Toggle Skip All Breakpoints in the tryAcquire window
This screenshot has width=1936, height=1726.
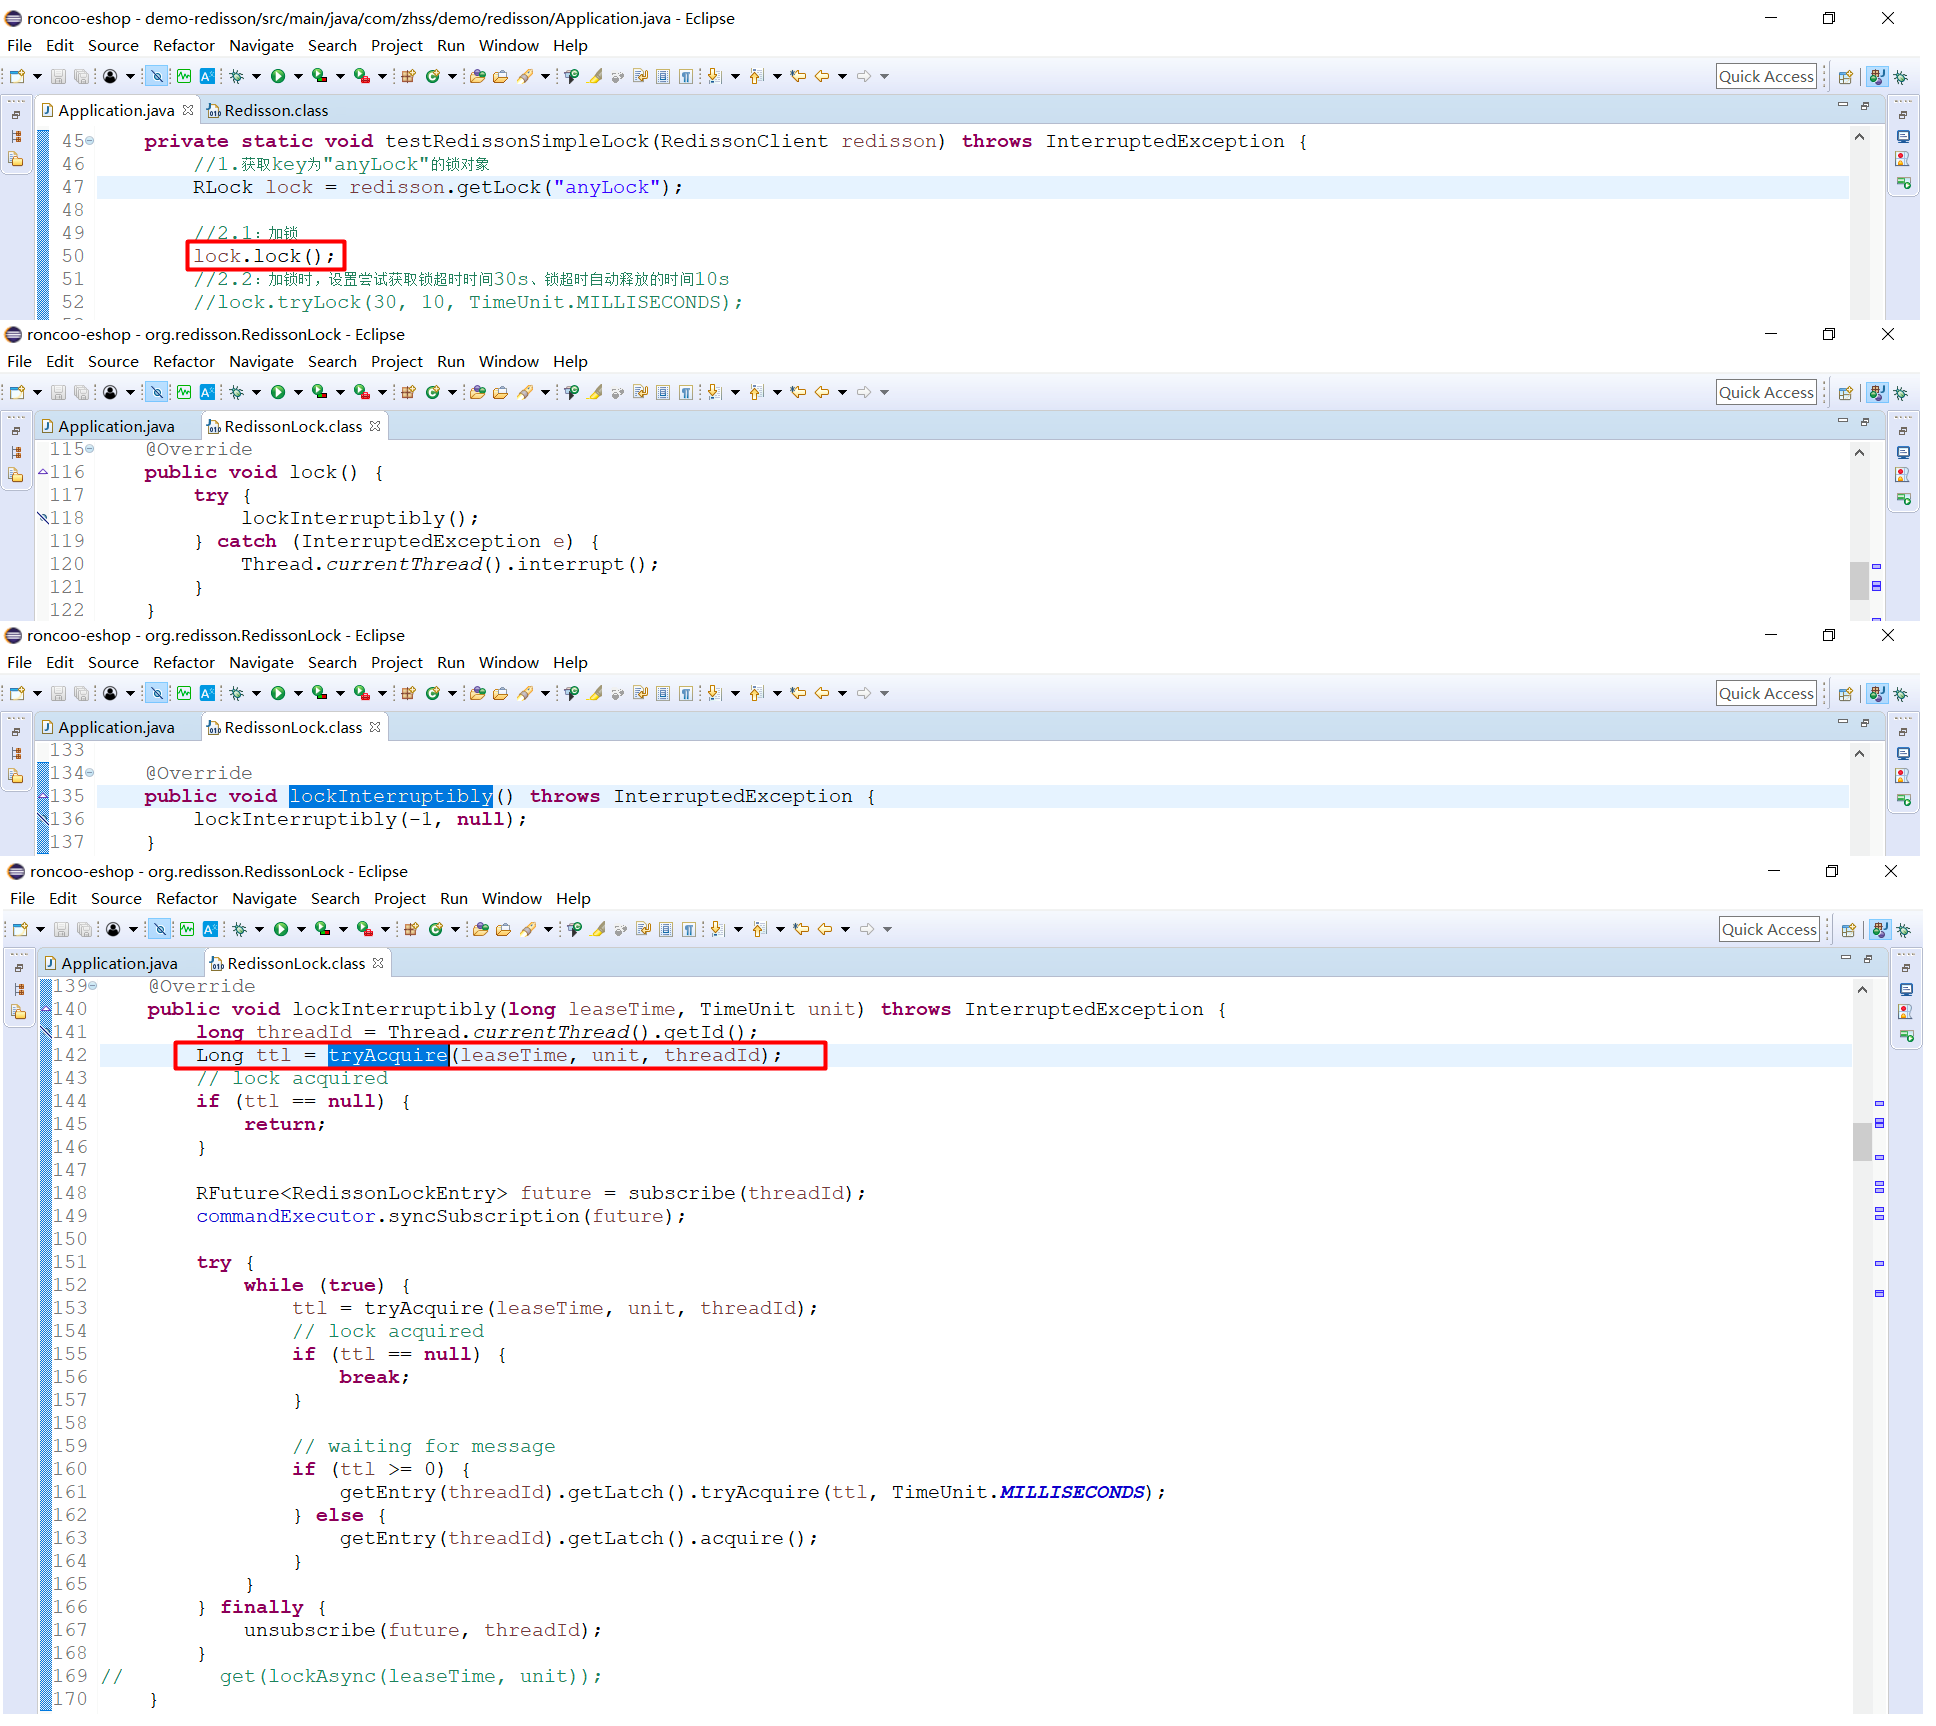coord(160,929)
